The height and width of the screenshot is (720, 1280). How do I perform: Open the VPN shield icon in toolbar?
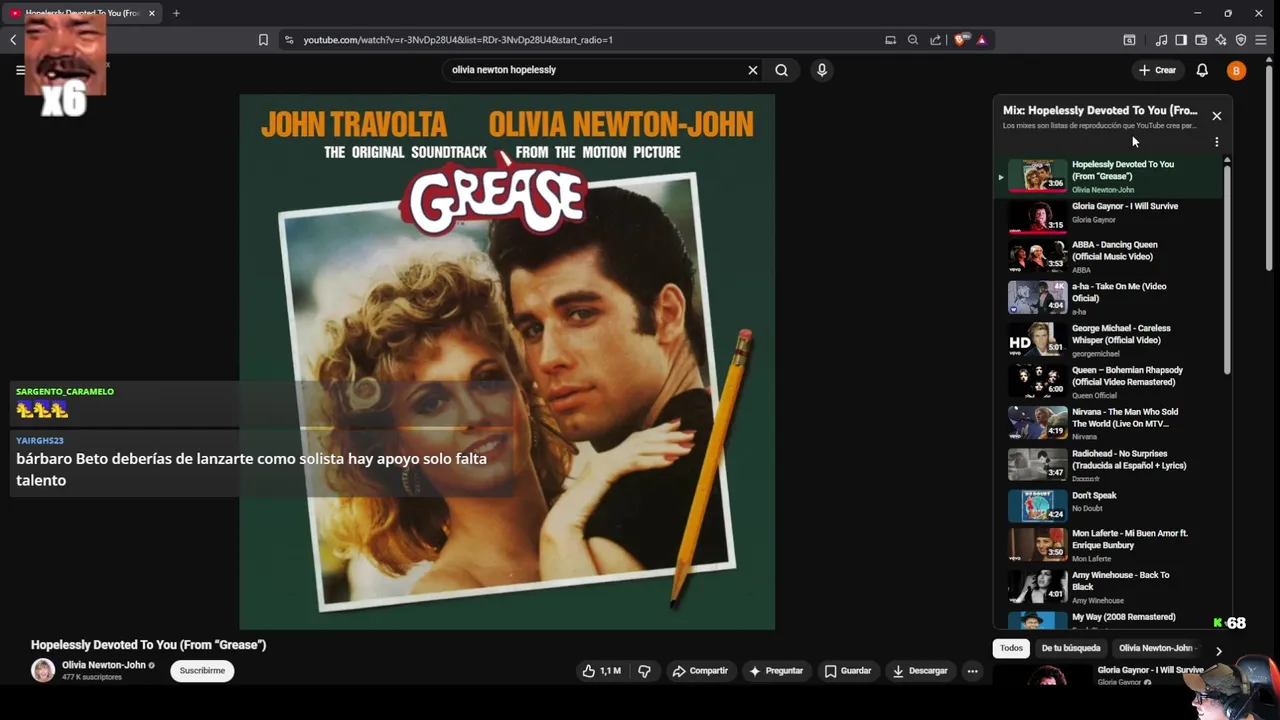tap(1241, 40)
